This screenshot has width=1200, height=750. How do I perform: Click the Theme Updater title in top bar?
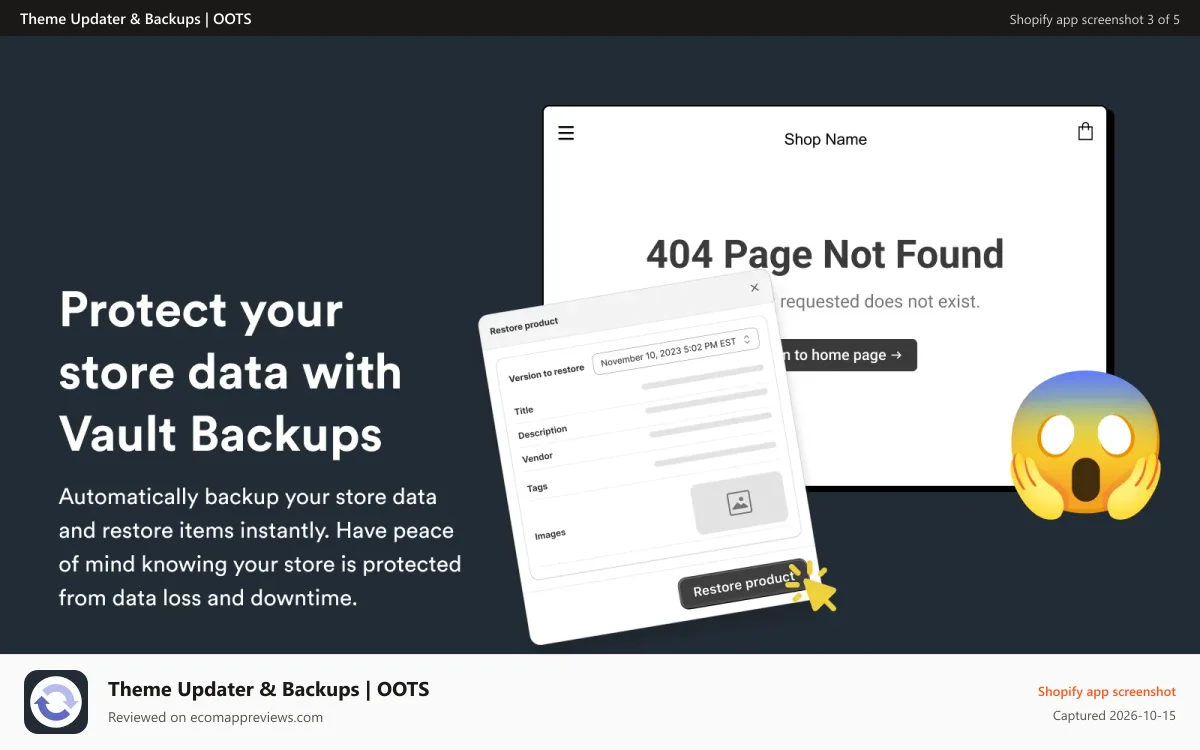click(x=136, y=19)
